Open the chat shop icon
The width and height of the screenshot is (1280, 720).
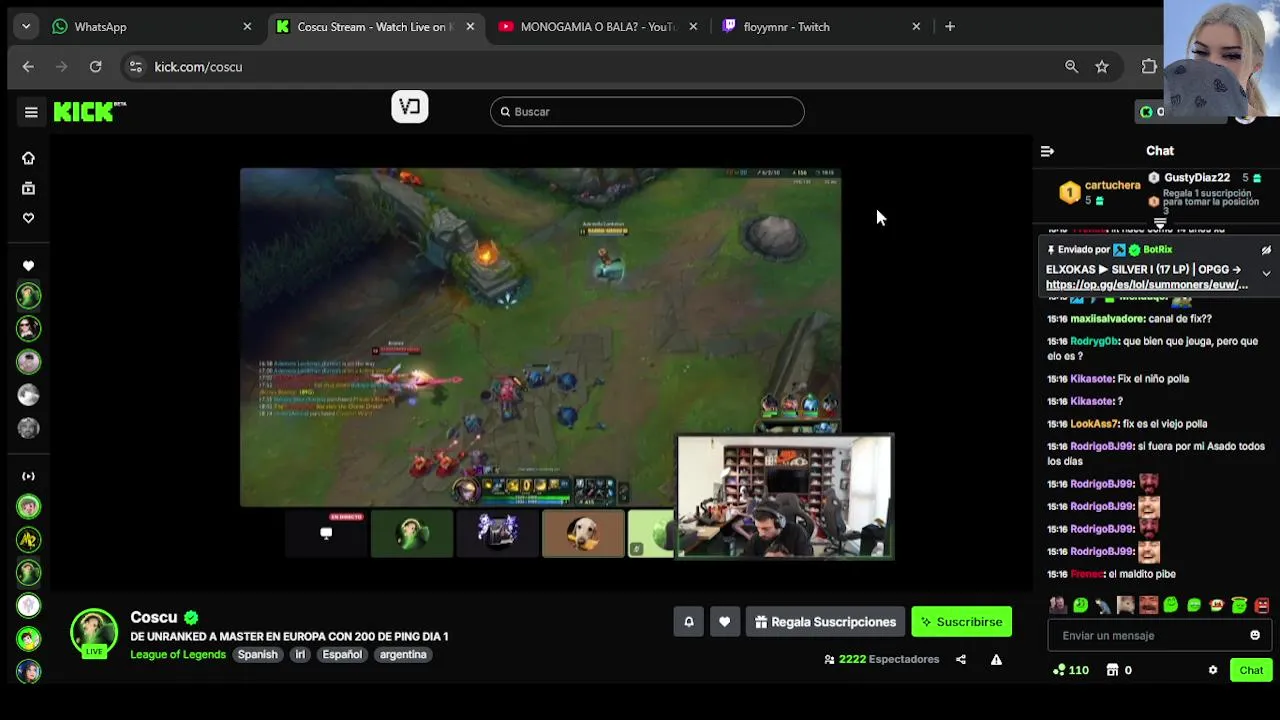(1112, 670)
